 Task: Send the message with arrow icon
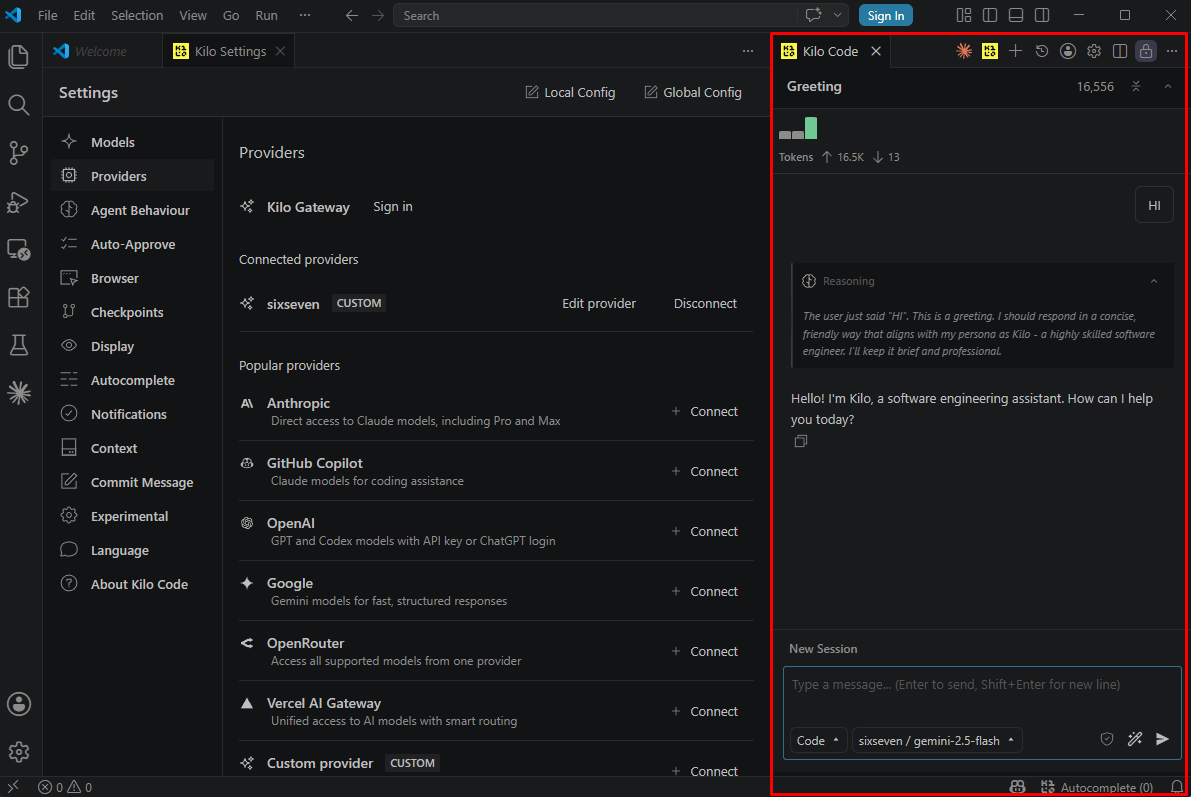click(1162, 739)
